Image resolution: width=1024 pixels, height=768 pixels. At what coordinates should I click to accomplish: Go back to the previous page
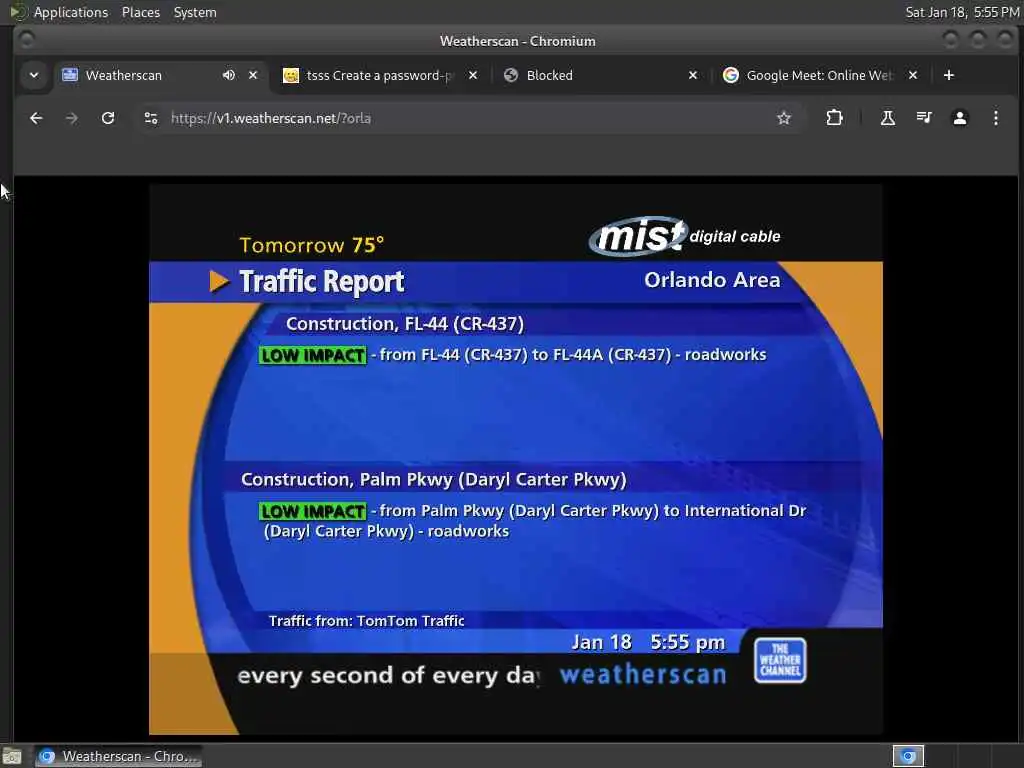pos(36,118)
